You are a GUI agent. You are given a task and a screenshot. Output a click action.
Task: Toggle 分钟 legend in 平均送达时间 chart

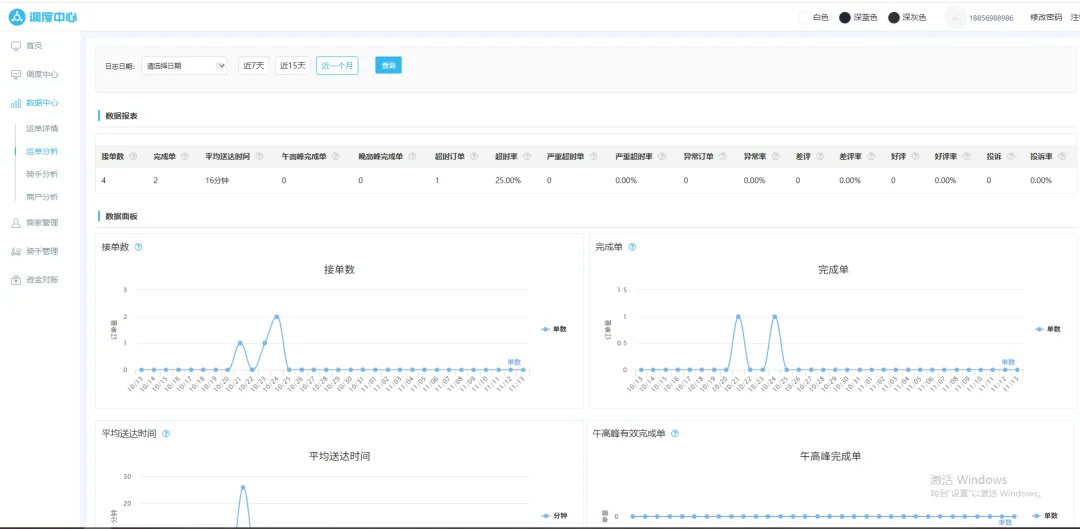coord(553,515)
